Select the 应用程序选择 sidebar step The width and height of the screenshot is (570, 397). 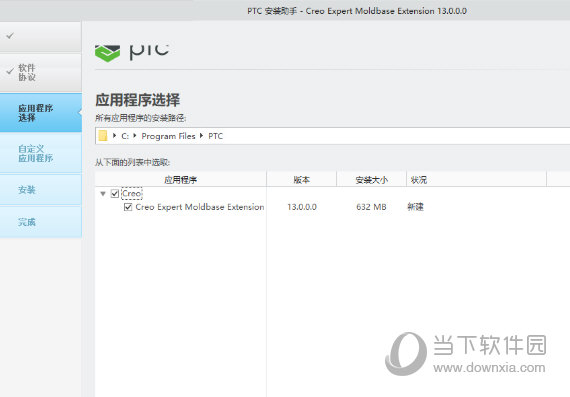(x=41, y=113)
